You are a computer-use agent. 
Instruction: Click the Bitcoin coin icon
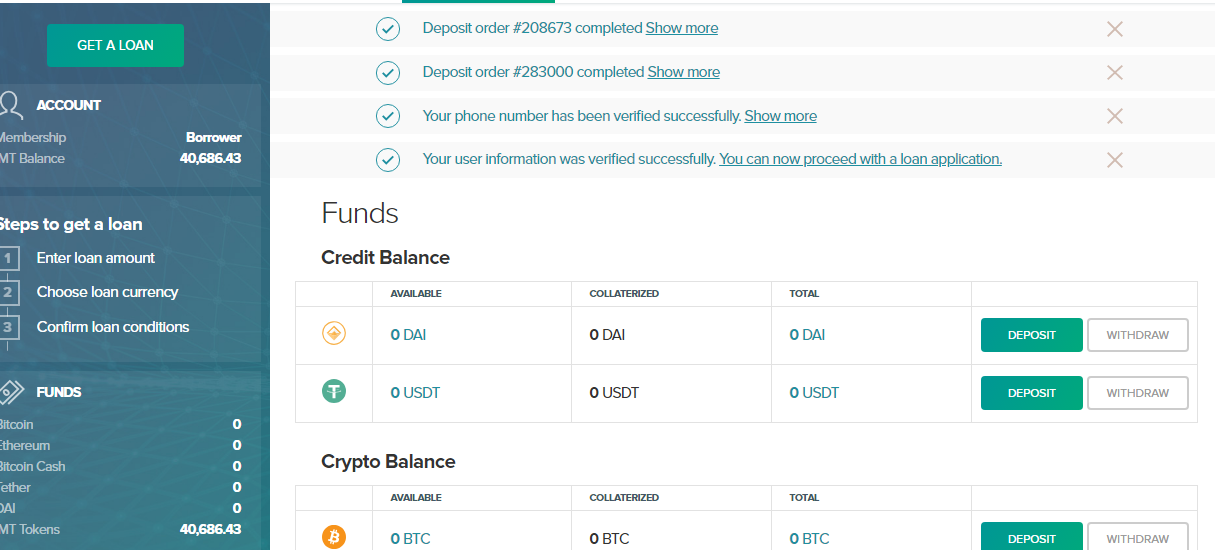(x=334, y=538)
